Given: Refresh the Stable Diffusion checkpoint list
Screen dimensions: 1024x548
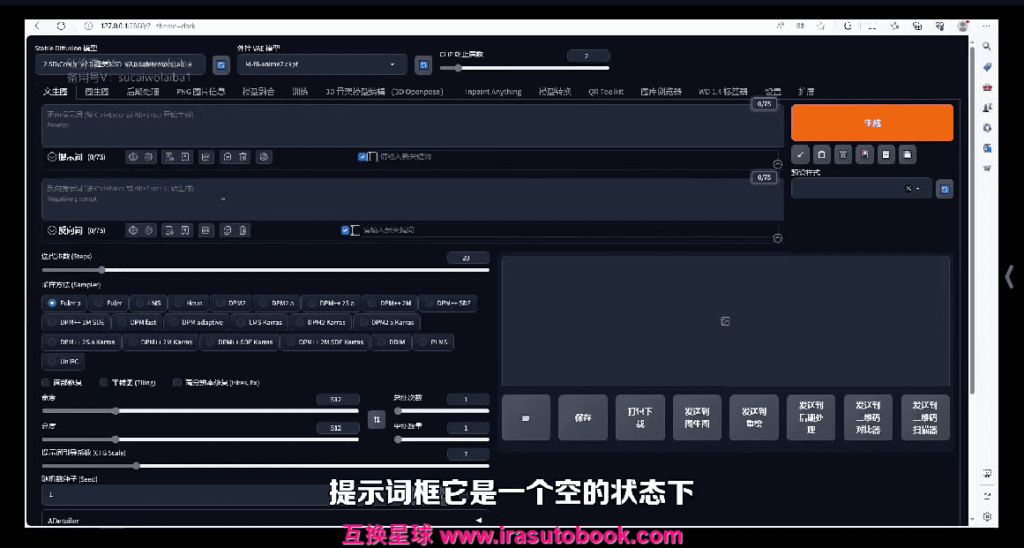Looking at the screenshot, I should point(221,65).
